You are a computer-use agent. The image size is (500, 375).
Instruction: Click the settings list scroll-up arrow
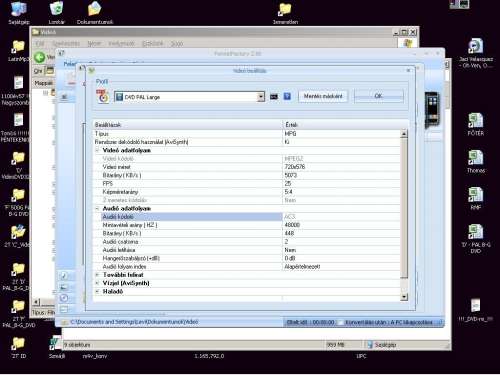[x=404, y=134]
